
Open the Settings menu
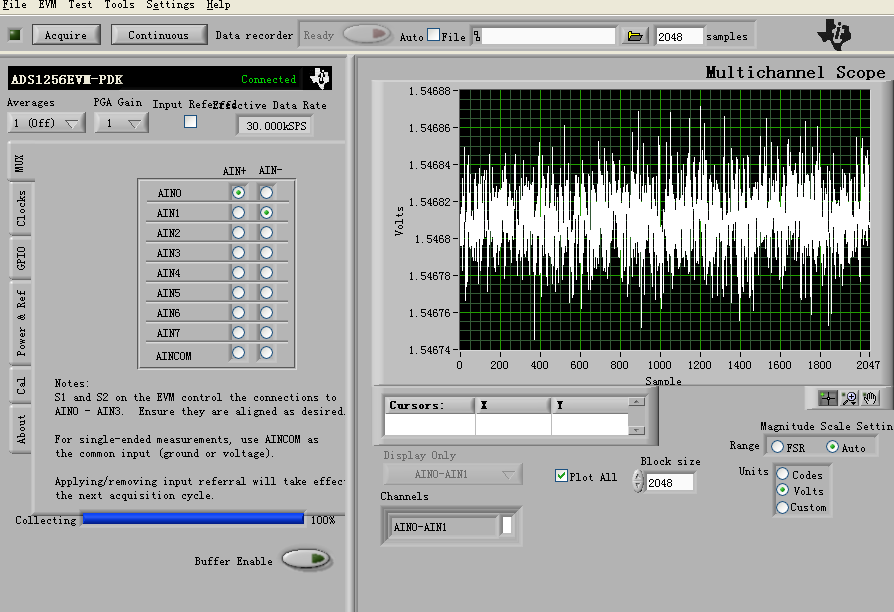170,5
